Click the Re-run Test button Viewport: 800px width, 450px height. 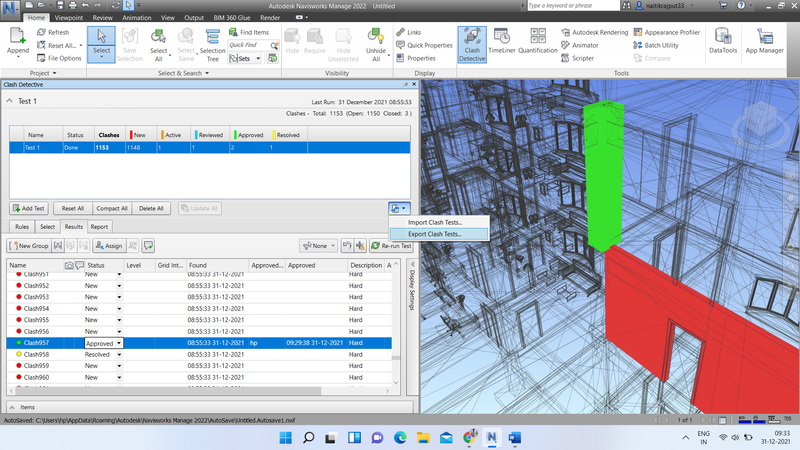point(391,246)
